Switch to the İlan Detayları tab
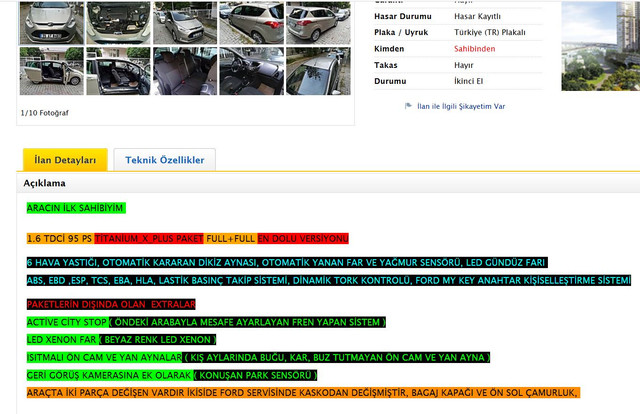The image size is (640, 414). click(x=65, y=160)
